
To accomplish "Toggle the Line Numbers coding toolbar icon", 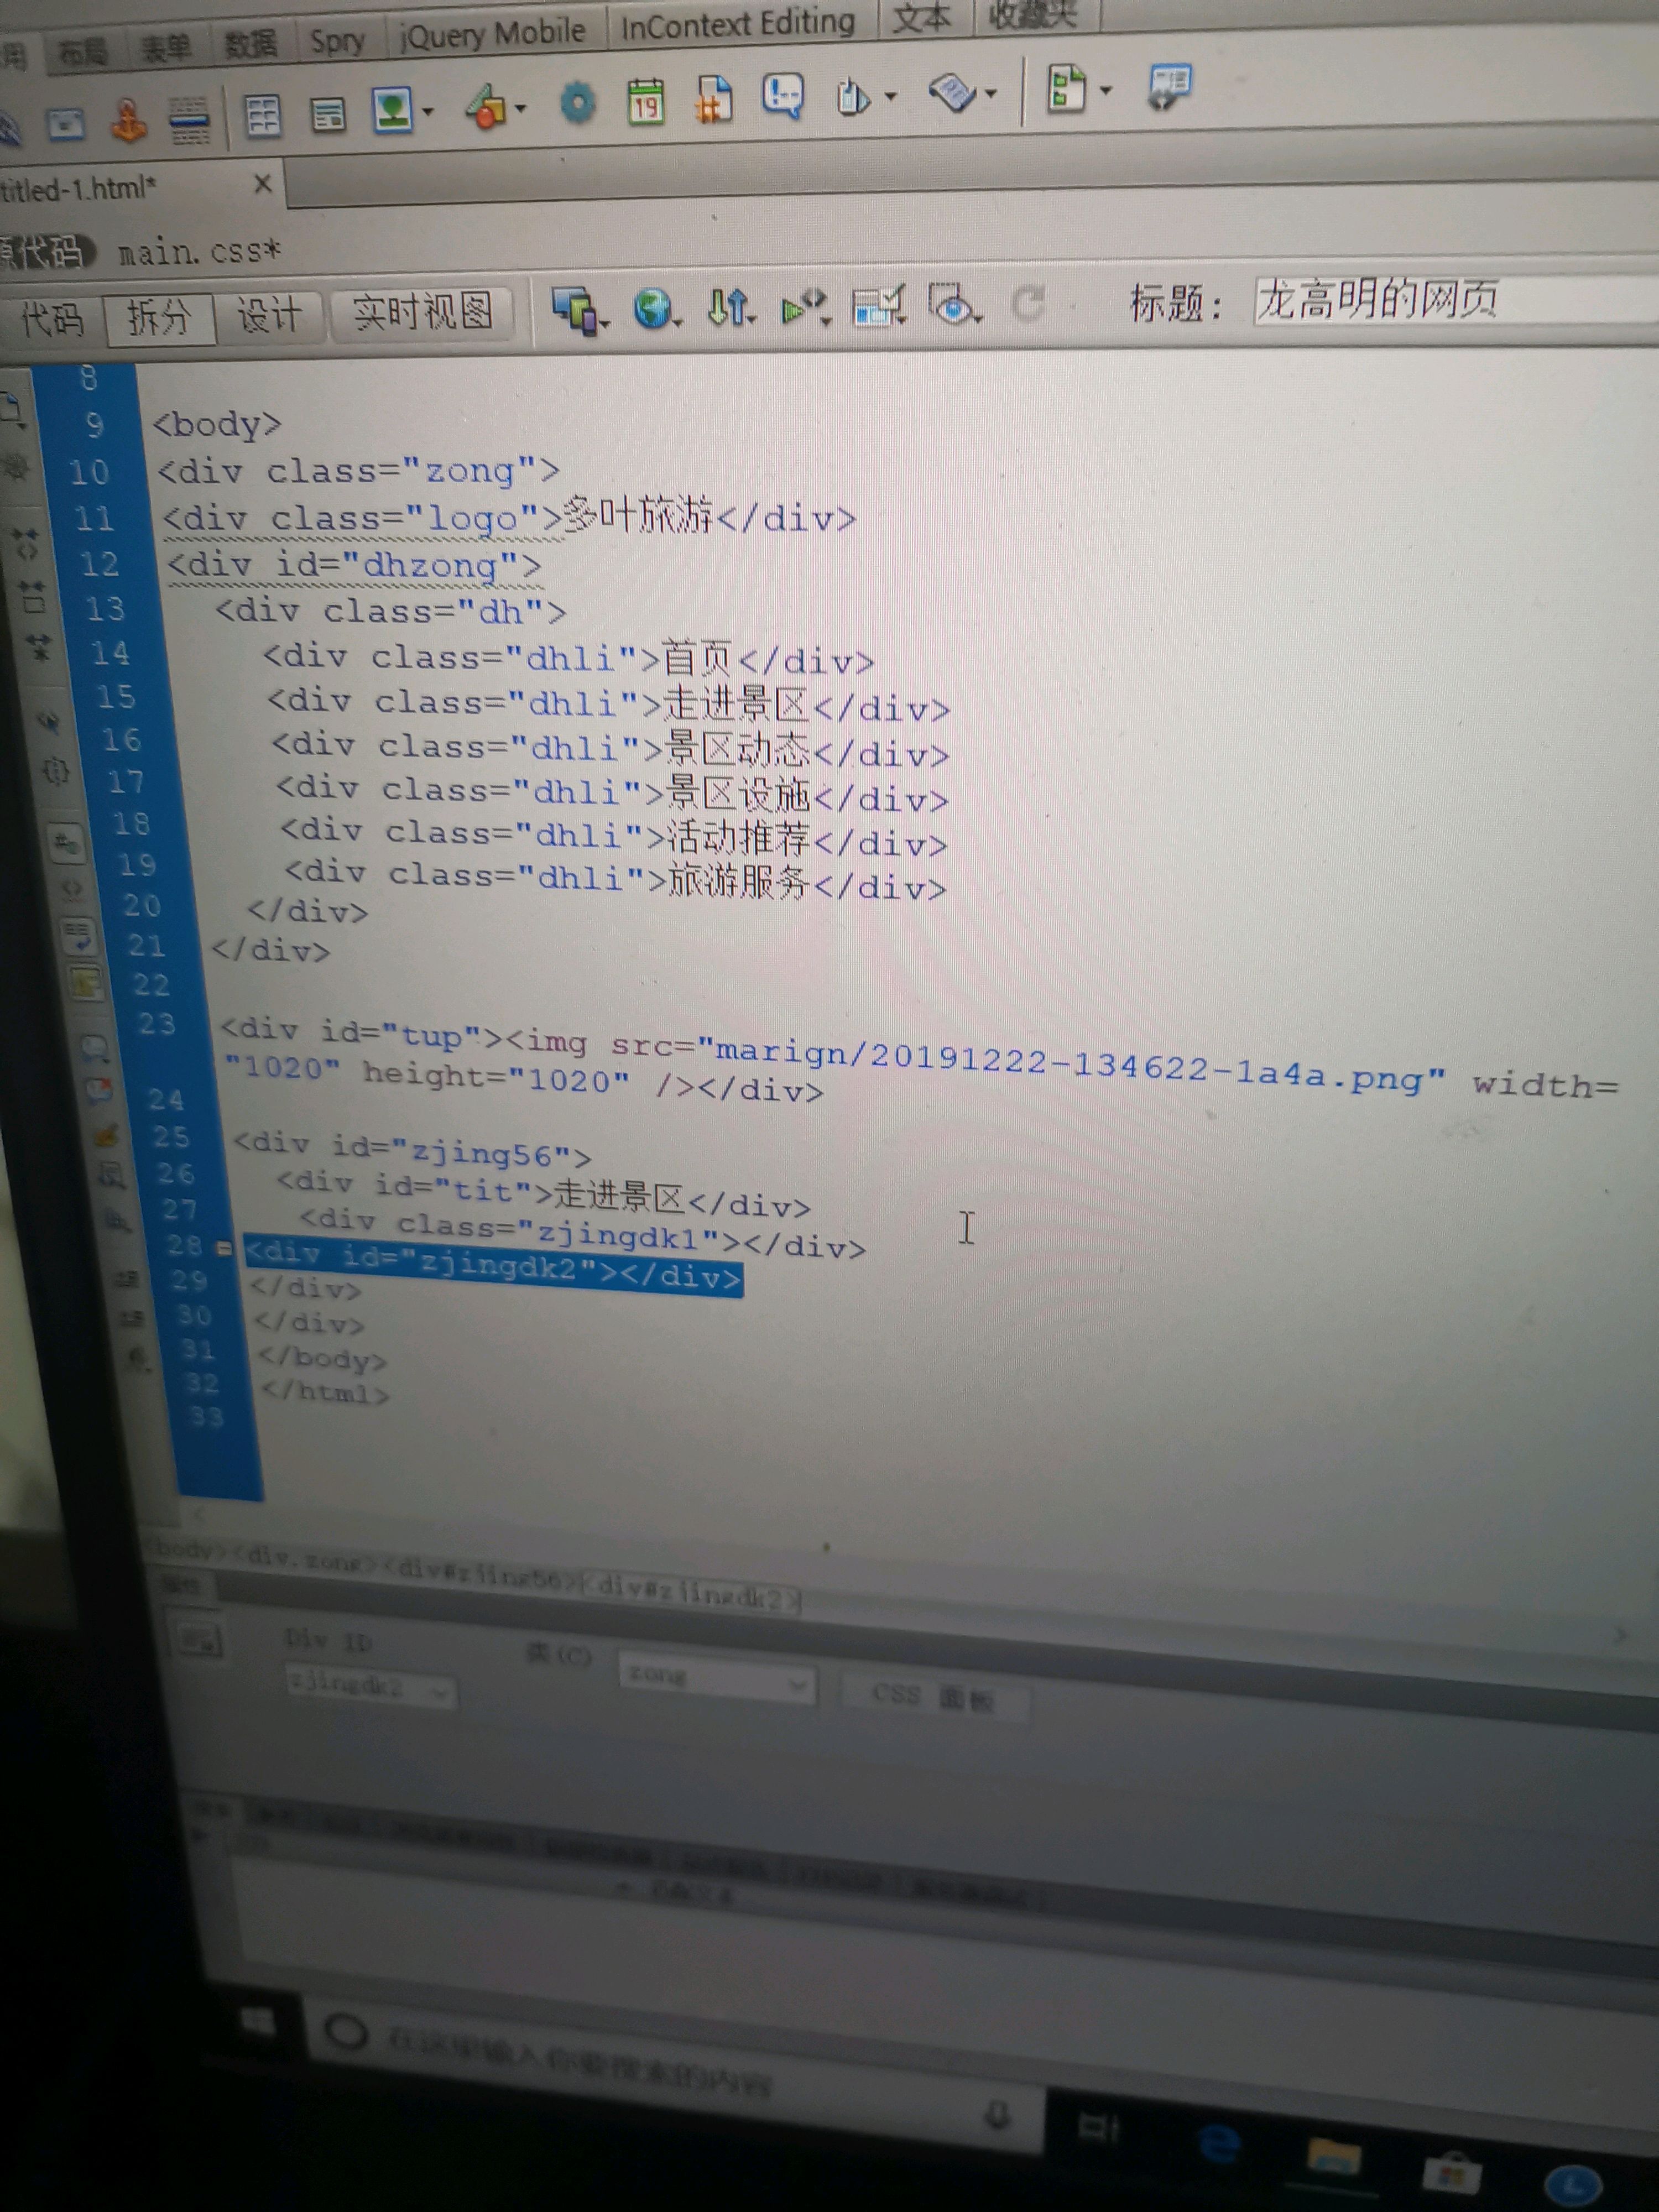I will tap(67, 842).
